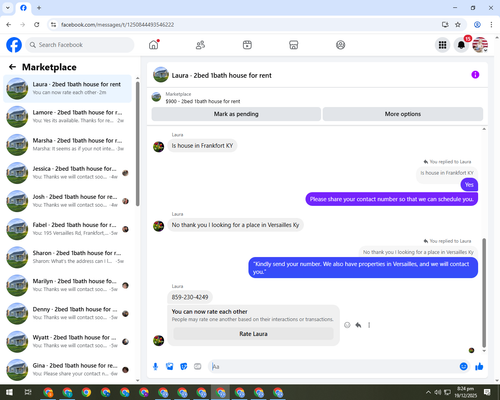Open Marilyn conversation in the list

coord(67,285)
